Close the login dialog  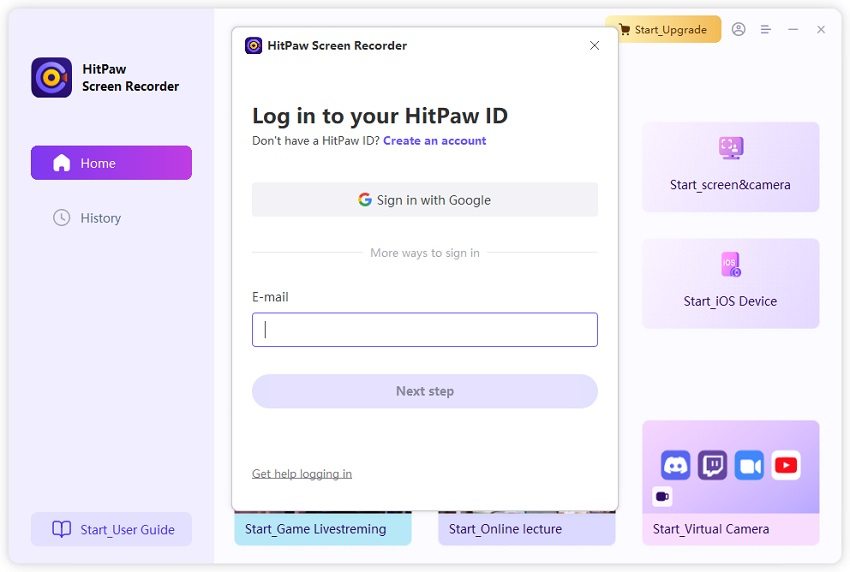click(x=595, y=46)
